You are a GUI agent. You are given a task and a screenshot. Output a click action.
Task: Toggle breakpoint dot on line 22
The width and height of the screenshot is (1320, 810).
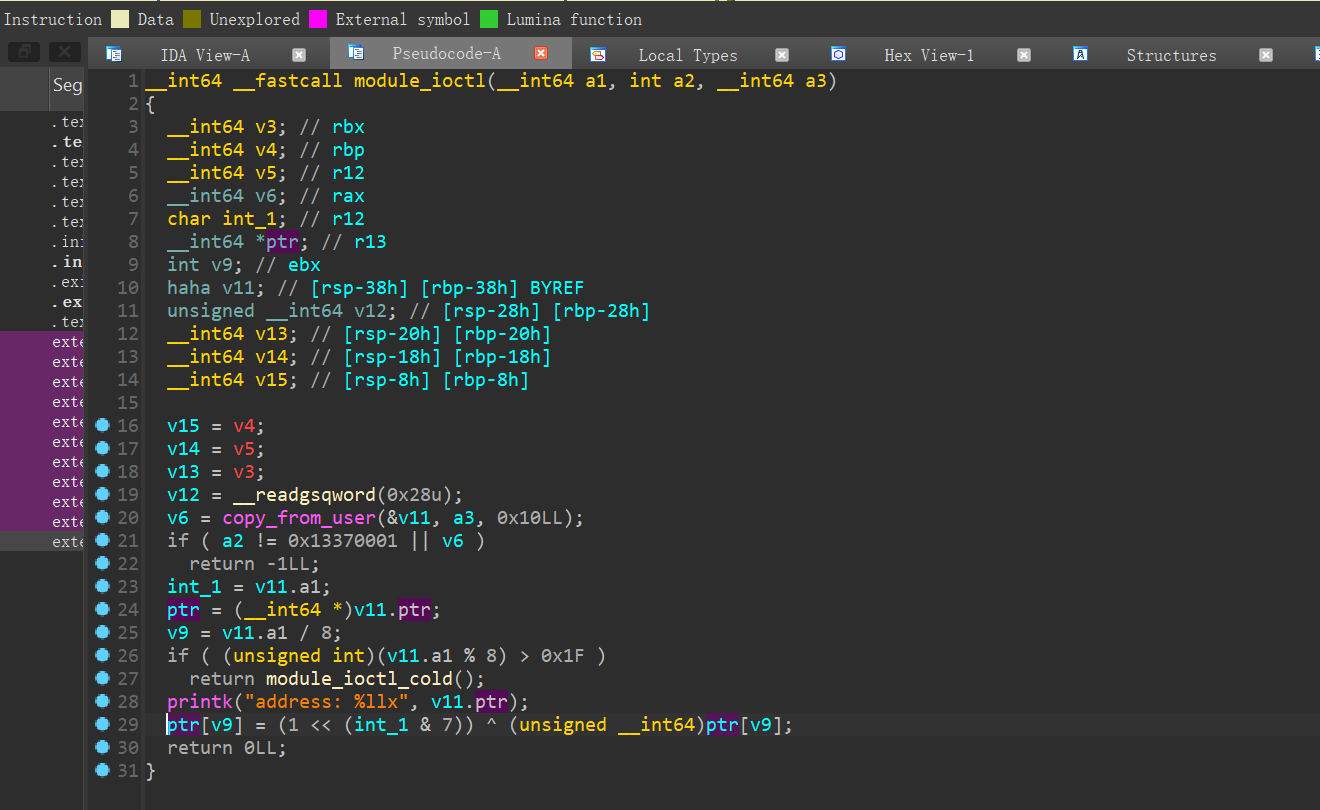click(x=102, y=563)
